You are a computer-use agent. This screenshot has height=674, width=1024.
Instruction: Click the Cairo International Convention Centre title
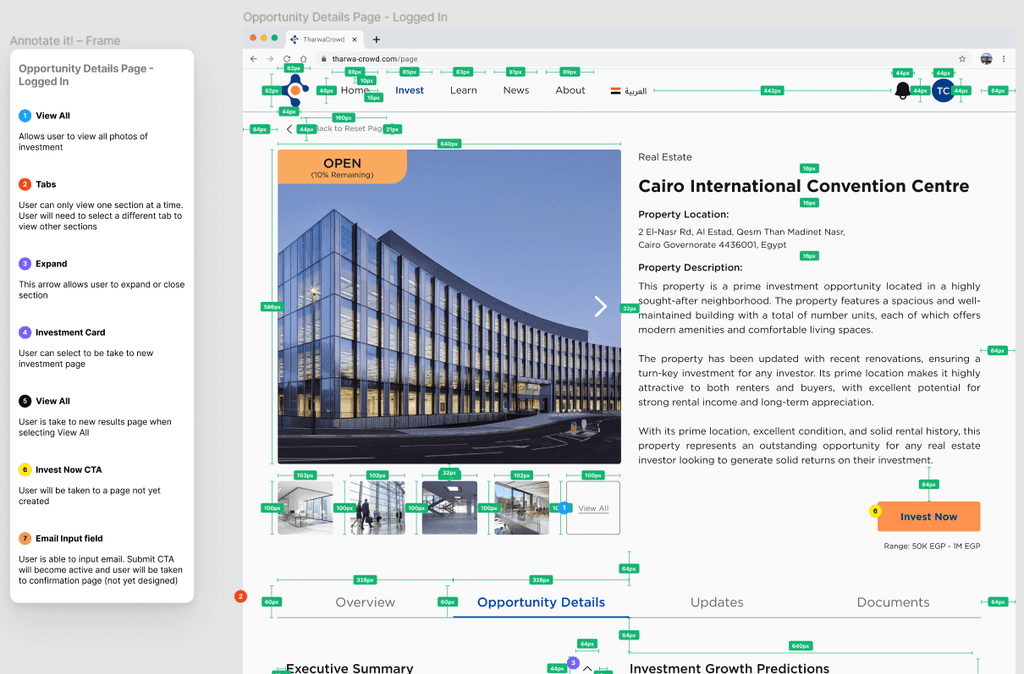tap(803, 186)
